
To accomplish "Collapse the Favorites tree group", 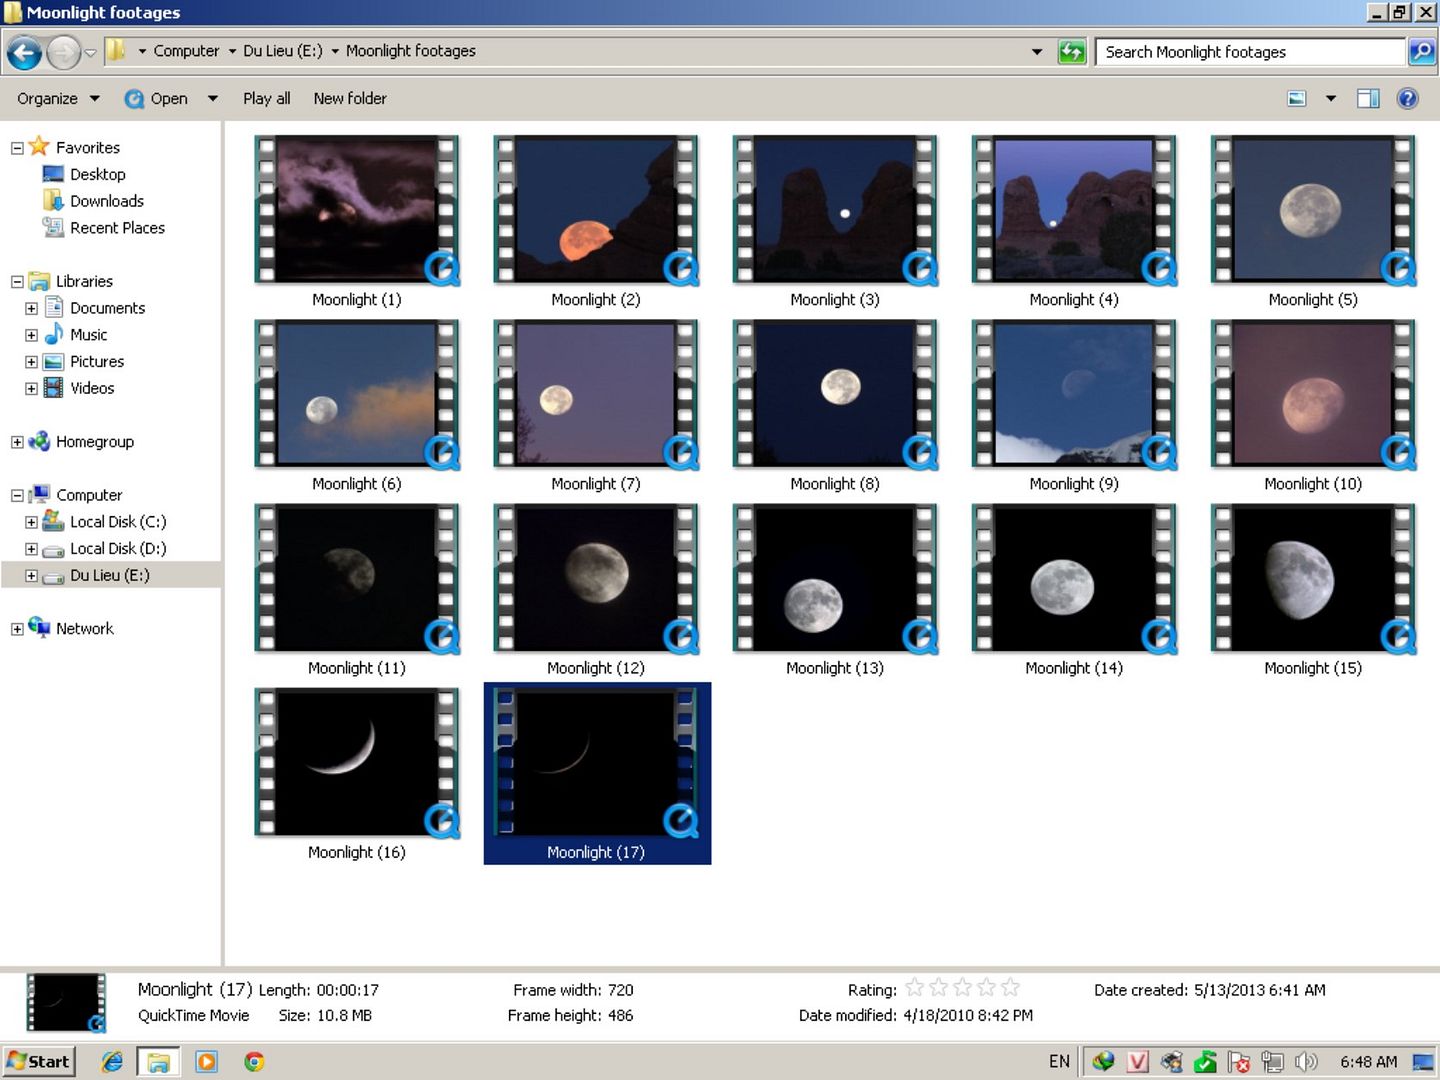I will pos(17,148).
